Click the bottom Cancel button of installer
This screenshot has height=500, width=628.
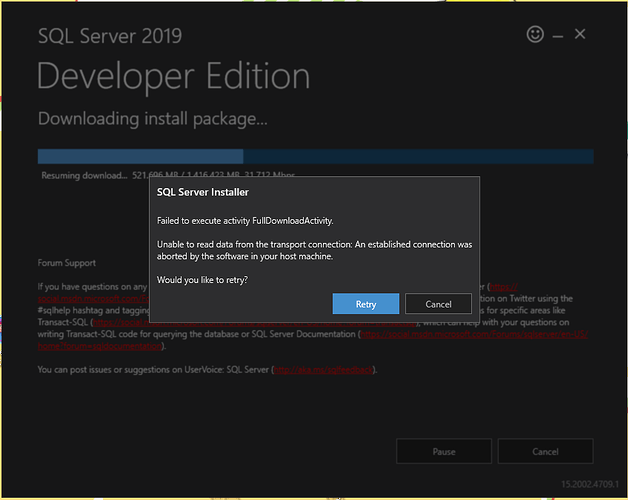tap(545, 451)
